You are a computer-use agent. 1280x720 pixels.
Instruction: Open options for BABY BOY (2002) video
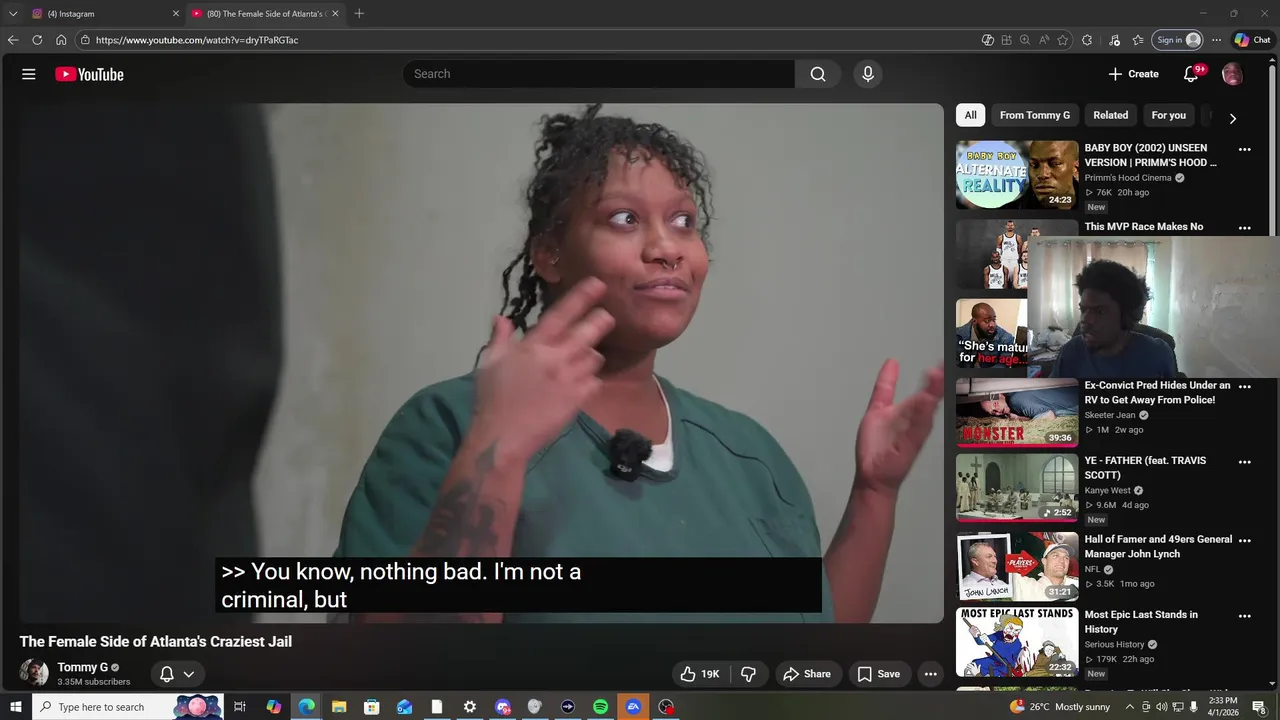point(1245,149)
